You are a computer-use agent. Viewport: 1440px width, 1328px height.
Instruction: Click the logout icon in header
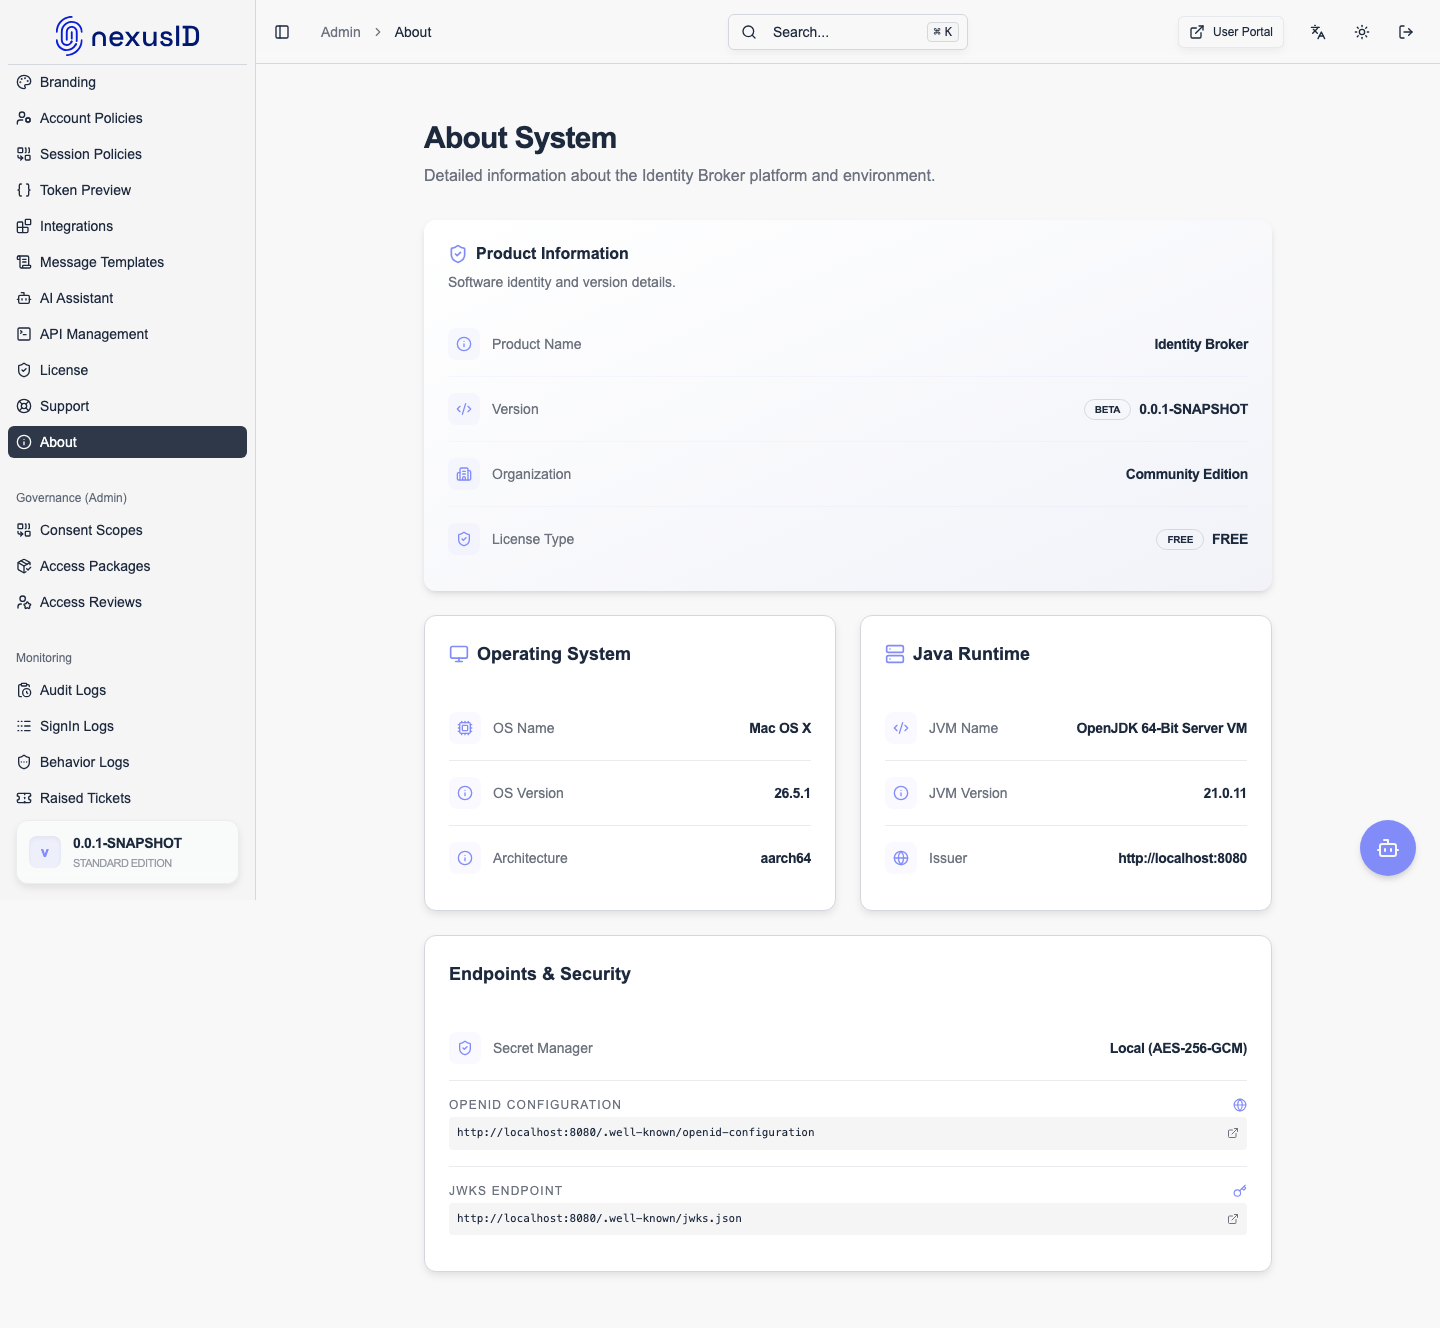[x=1406, y=32]
